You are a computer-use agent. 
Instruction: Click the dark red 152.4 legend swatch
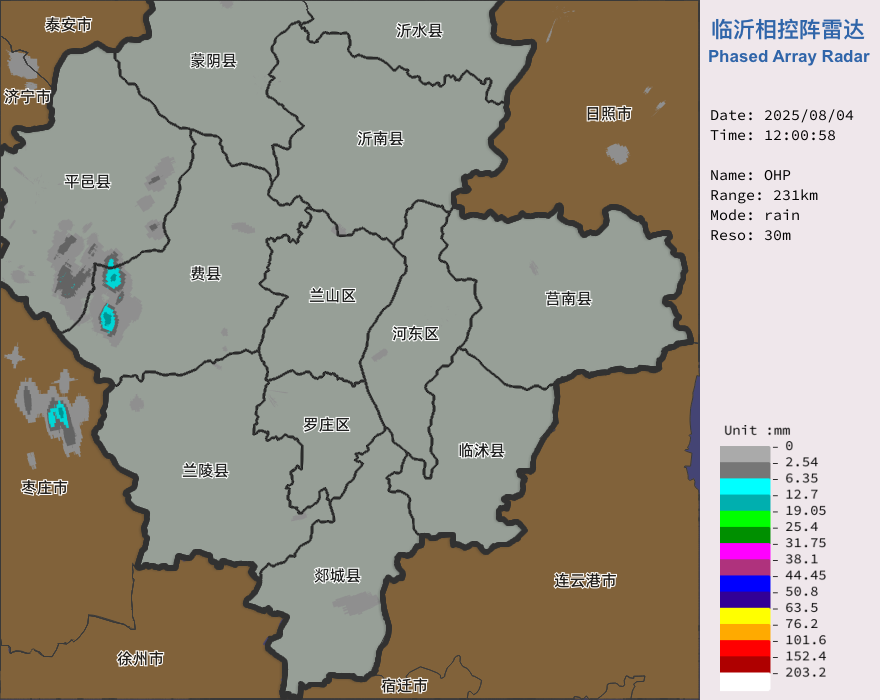tap(745, 665)
